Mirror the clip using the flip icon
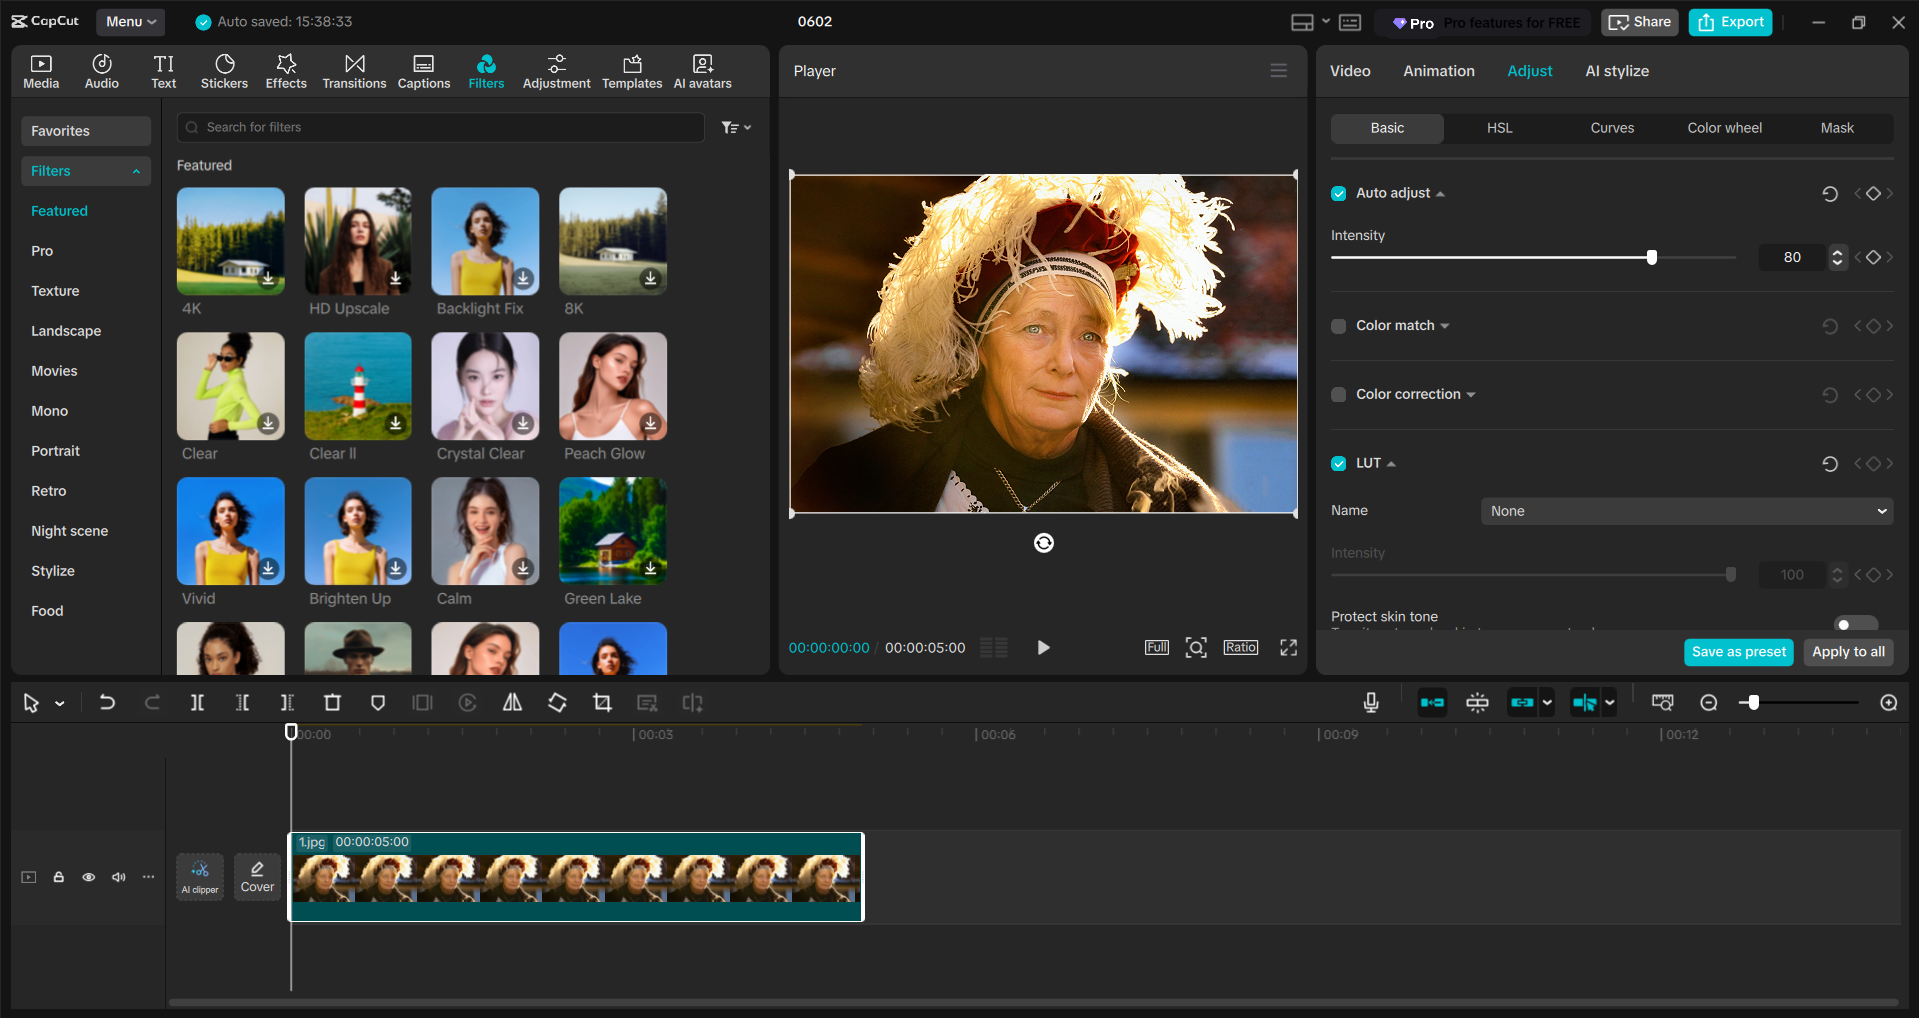 (512, 702)
